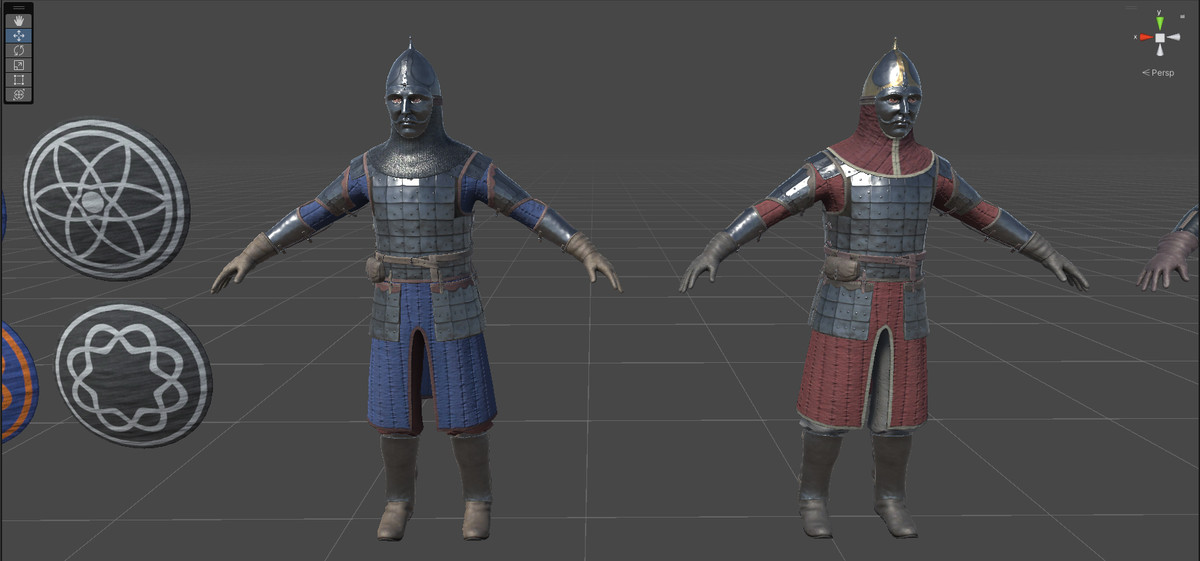Select the blue armored soldier model
This screenshot has width=1200, height=561.
(417, 290)
